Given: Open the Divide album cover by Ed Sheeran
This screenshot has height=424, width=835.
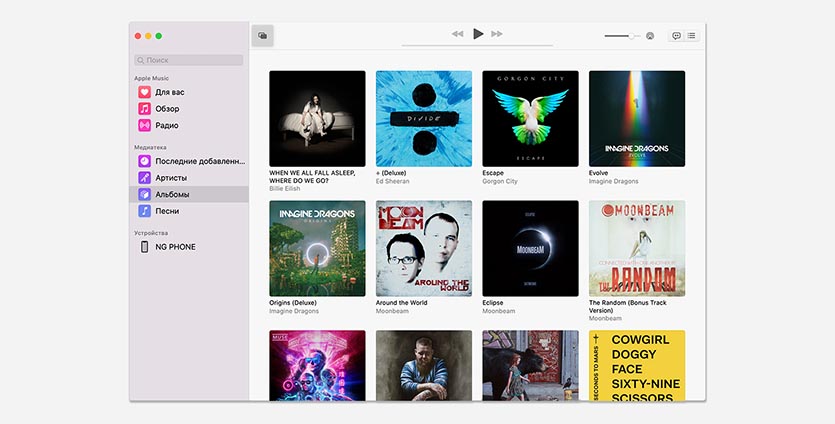Looking at the screenshot, I should [x=424, y=119].
